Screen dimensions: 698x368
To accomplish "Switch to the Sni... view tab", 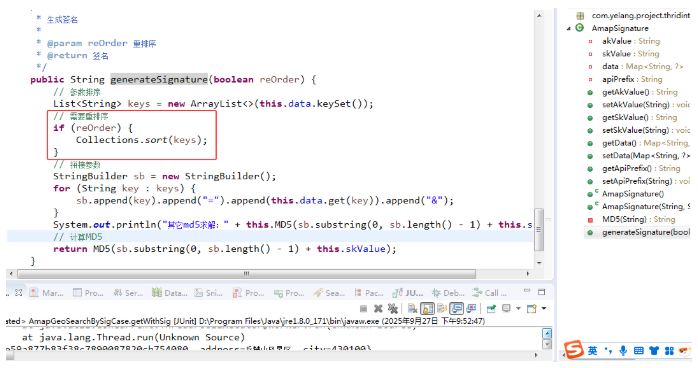I will click(209, 293).
